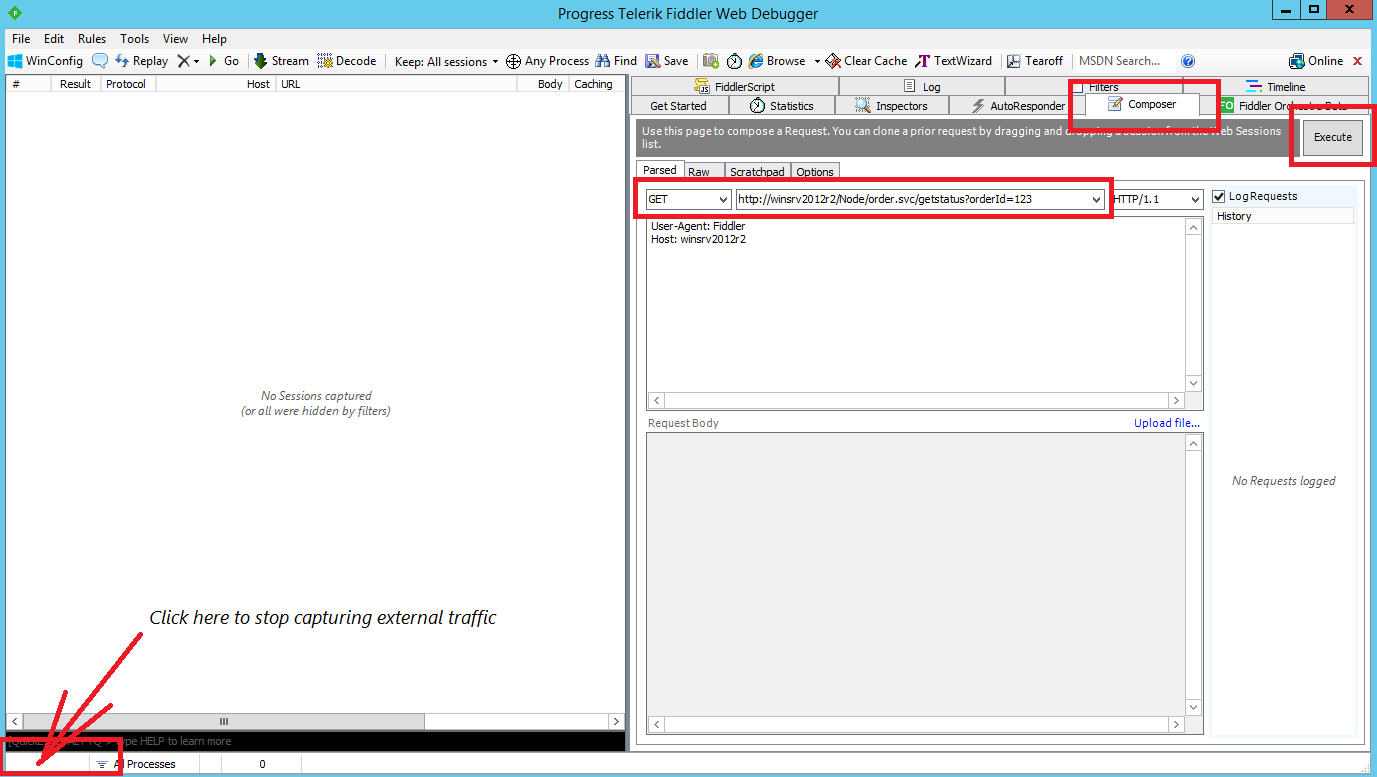Click the URL column header
The height and width of the screenshot is (777, 1377).
coord(397,84)
